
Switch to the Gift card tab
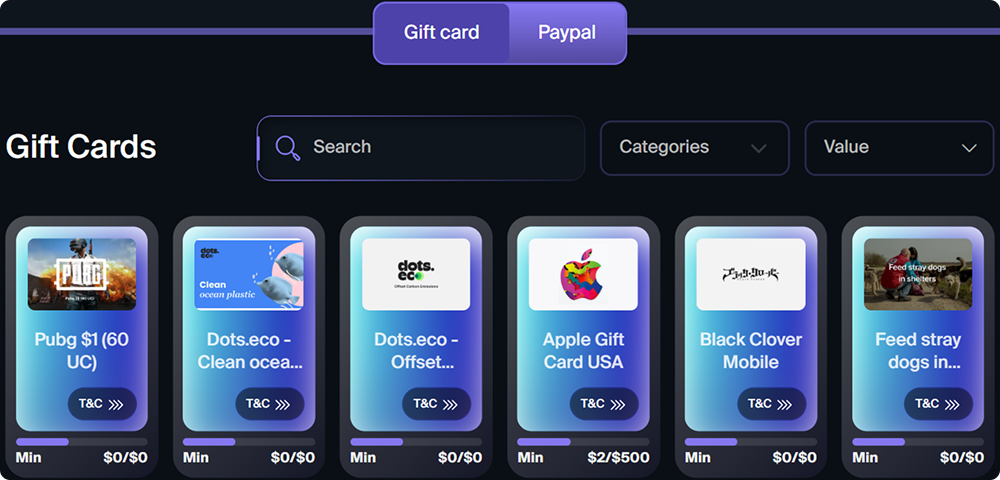[441, 33]
